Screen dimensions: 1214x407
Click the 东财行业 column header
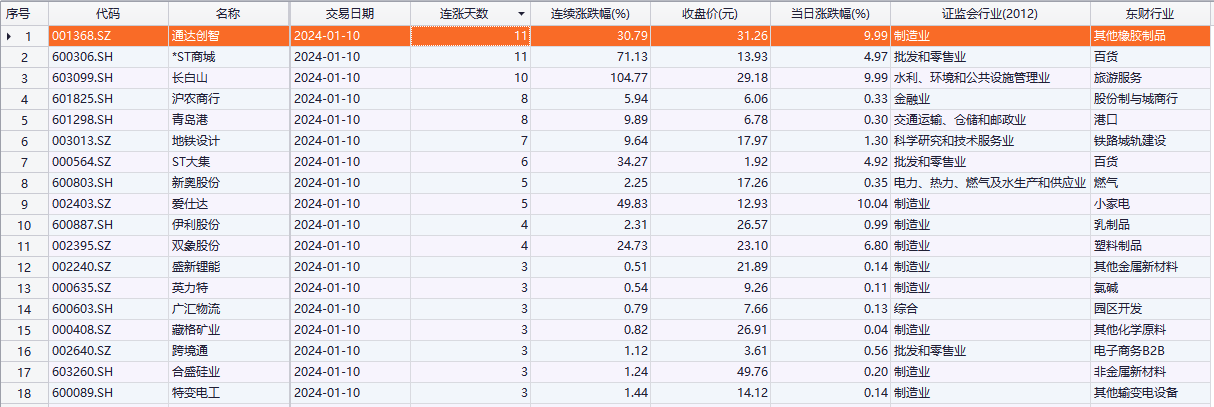[1149, 14]
